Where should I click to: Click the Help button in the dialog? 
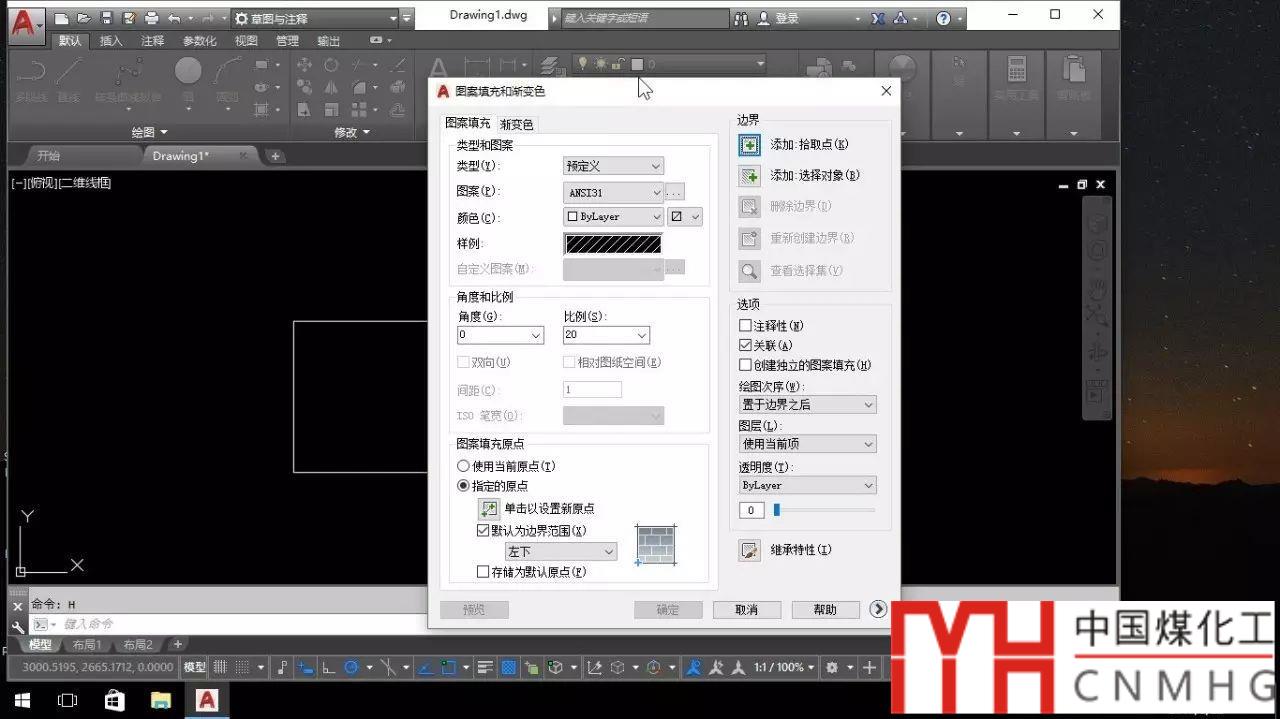pos(825,610)
